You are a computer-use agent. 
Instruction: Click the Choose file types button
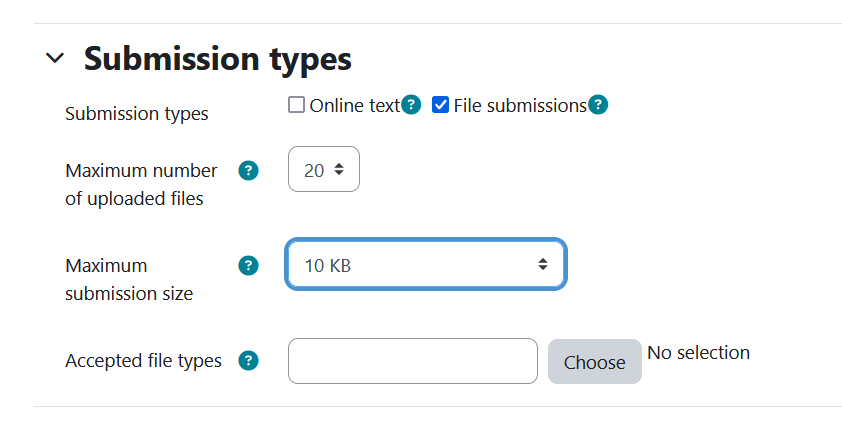coord(594,362)
